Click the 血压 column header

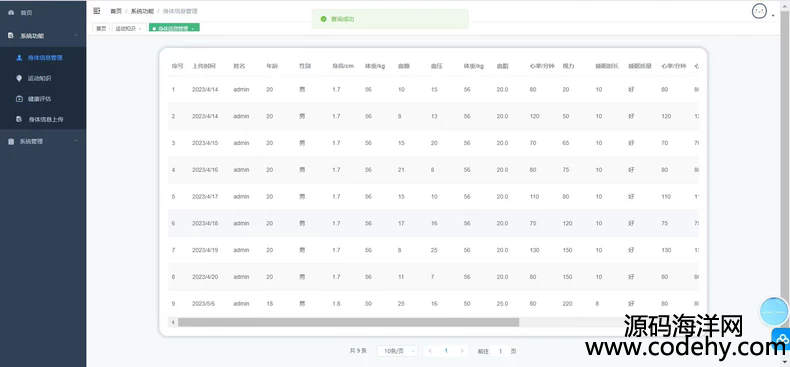coord(436,66)
